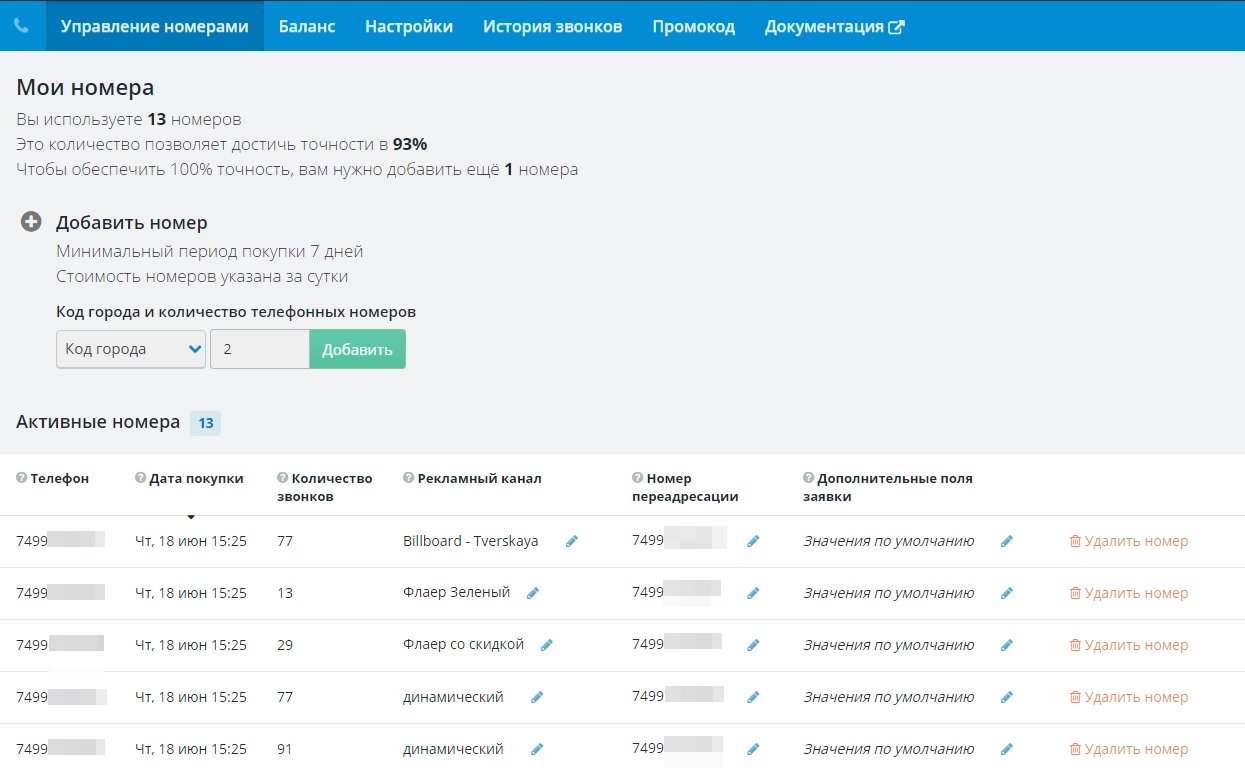Open the Код города dropdown
Viewport: 1245px width, 770px height.
click(x=130, y=348)
